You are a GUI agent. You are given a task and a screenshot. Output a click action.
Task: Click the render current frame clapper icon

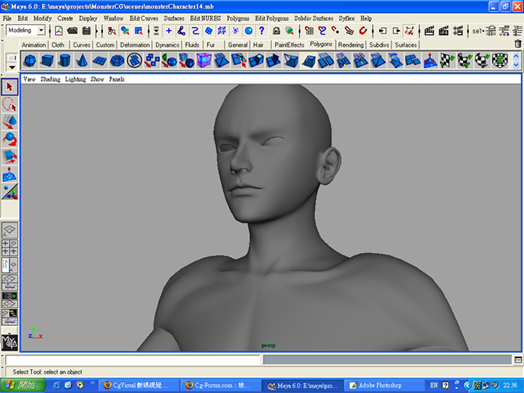click(429, 31)
